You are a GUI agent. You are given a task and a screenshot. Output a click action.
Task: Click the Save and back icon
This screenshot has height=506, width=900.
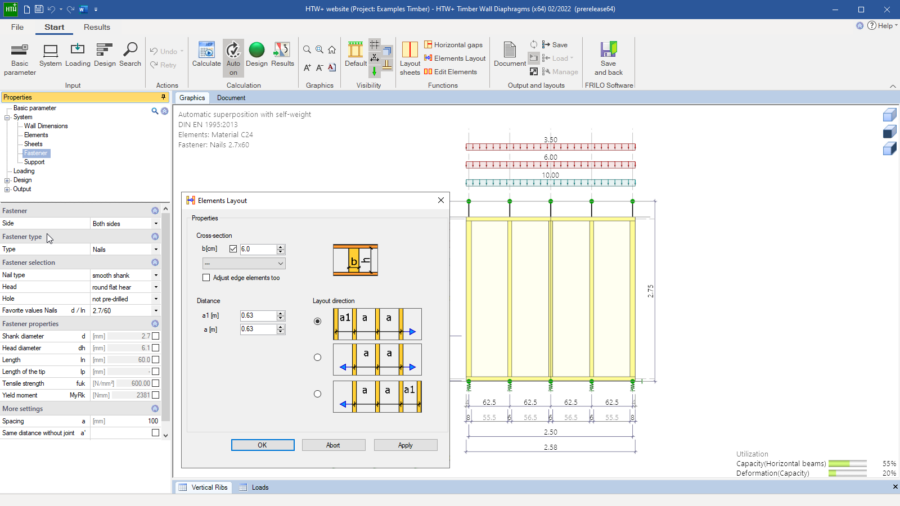coord(608,58)
